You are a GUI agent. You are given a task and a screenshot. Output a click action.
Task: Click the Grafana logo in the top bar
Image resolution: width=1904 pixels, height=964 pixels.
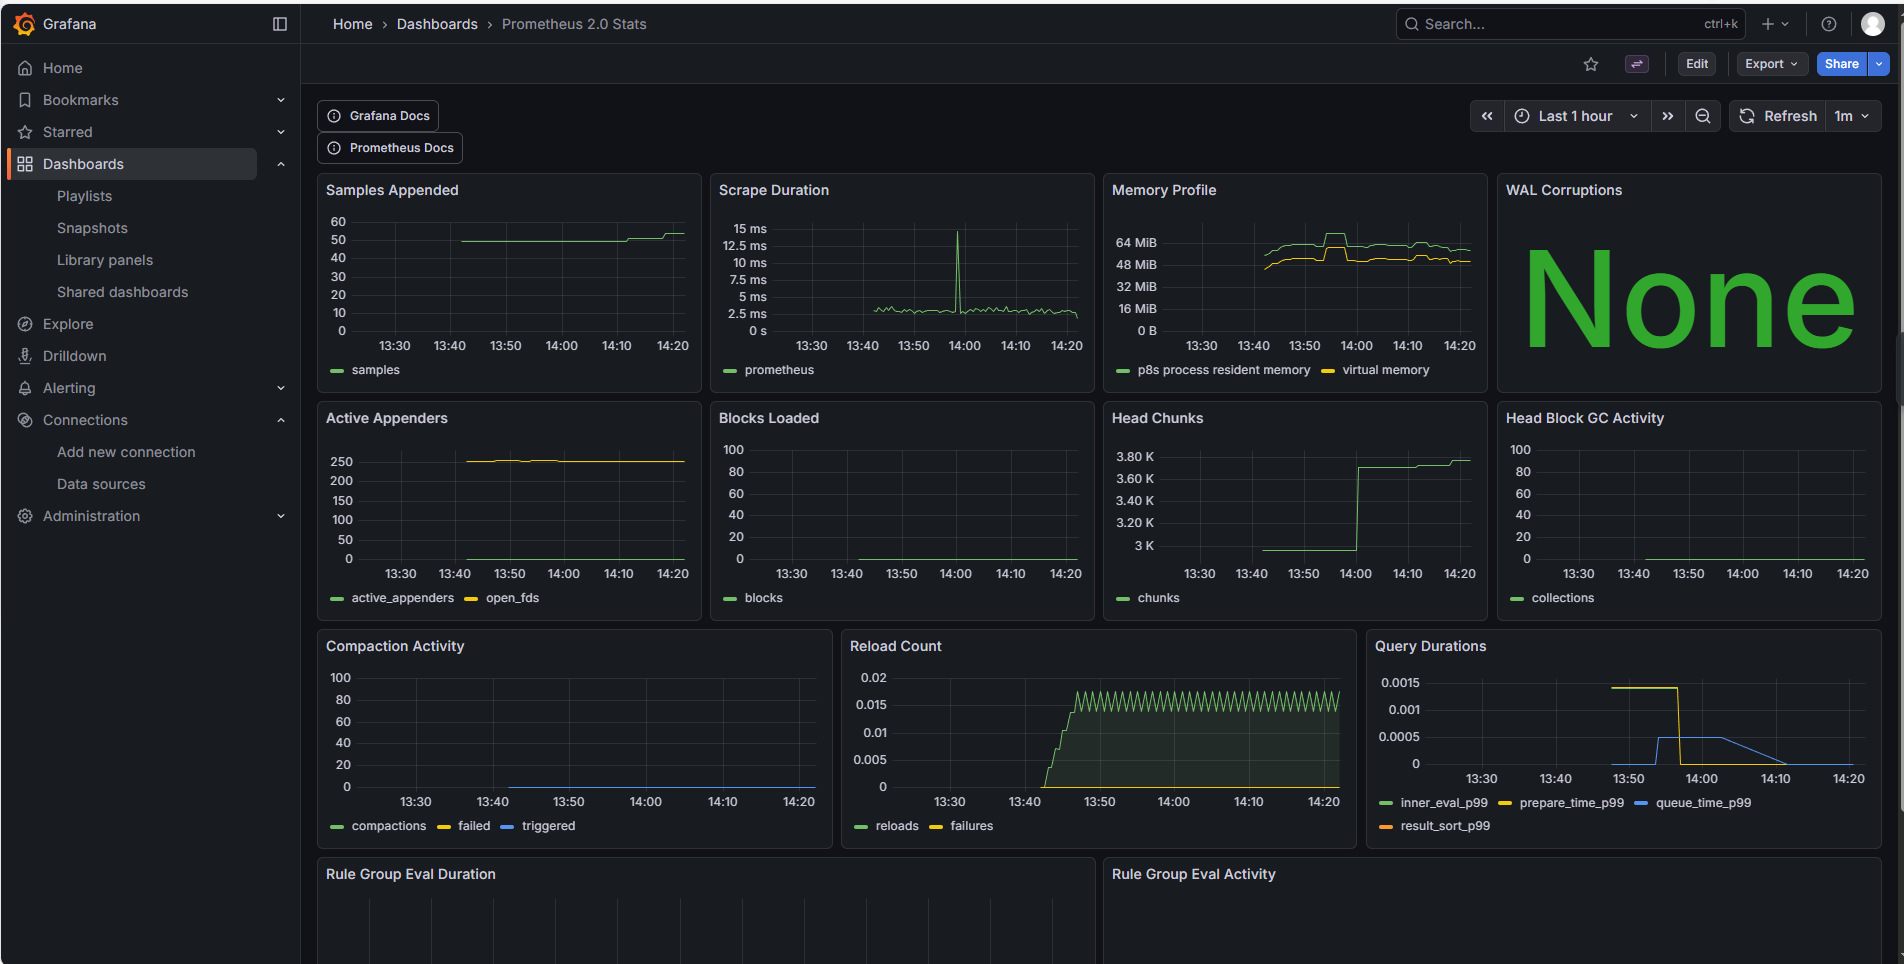click(x=24, y=23)
